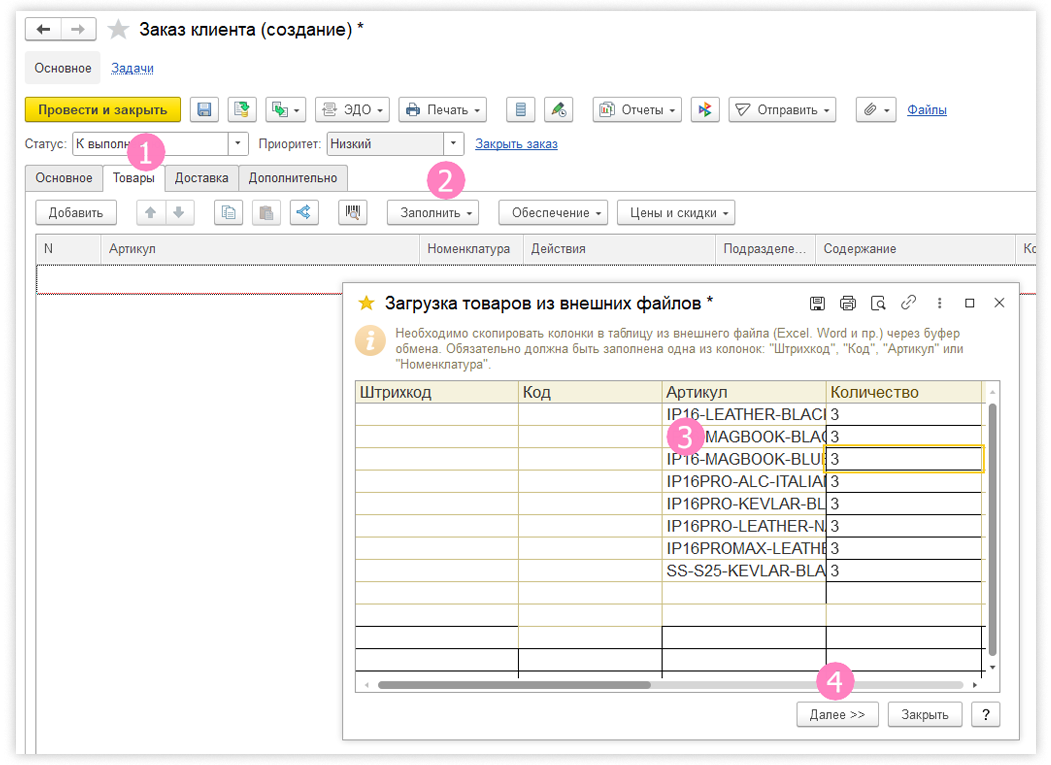The width and height of the screenshot is (1051, 765).
Task: Select the IP16PRO-KEVLAR article cell
Action: (744, 503)
